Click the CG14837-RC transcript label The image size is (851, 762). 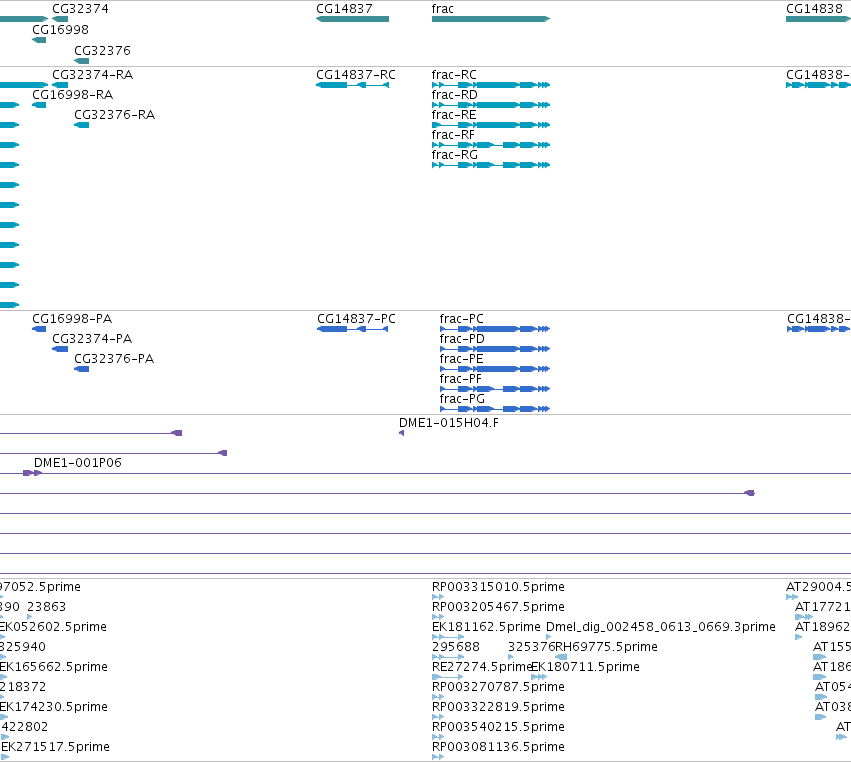(x=356, y=75)
